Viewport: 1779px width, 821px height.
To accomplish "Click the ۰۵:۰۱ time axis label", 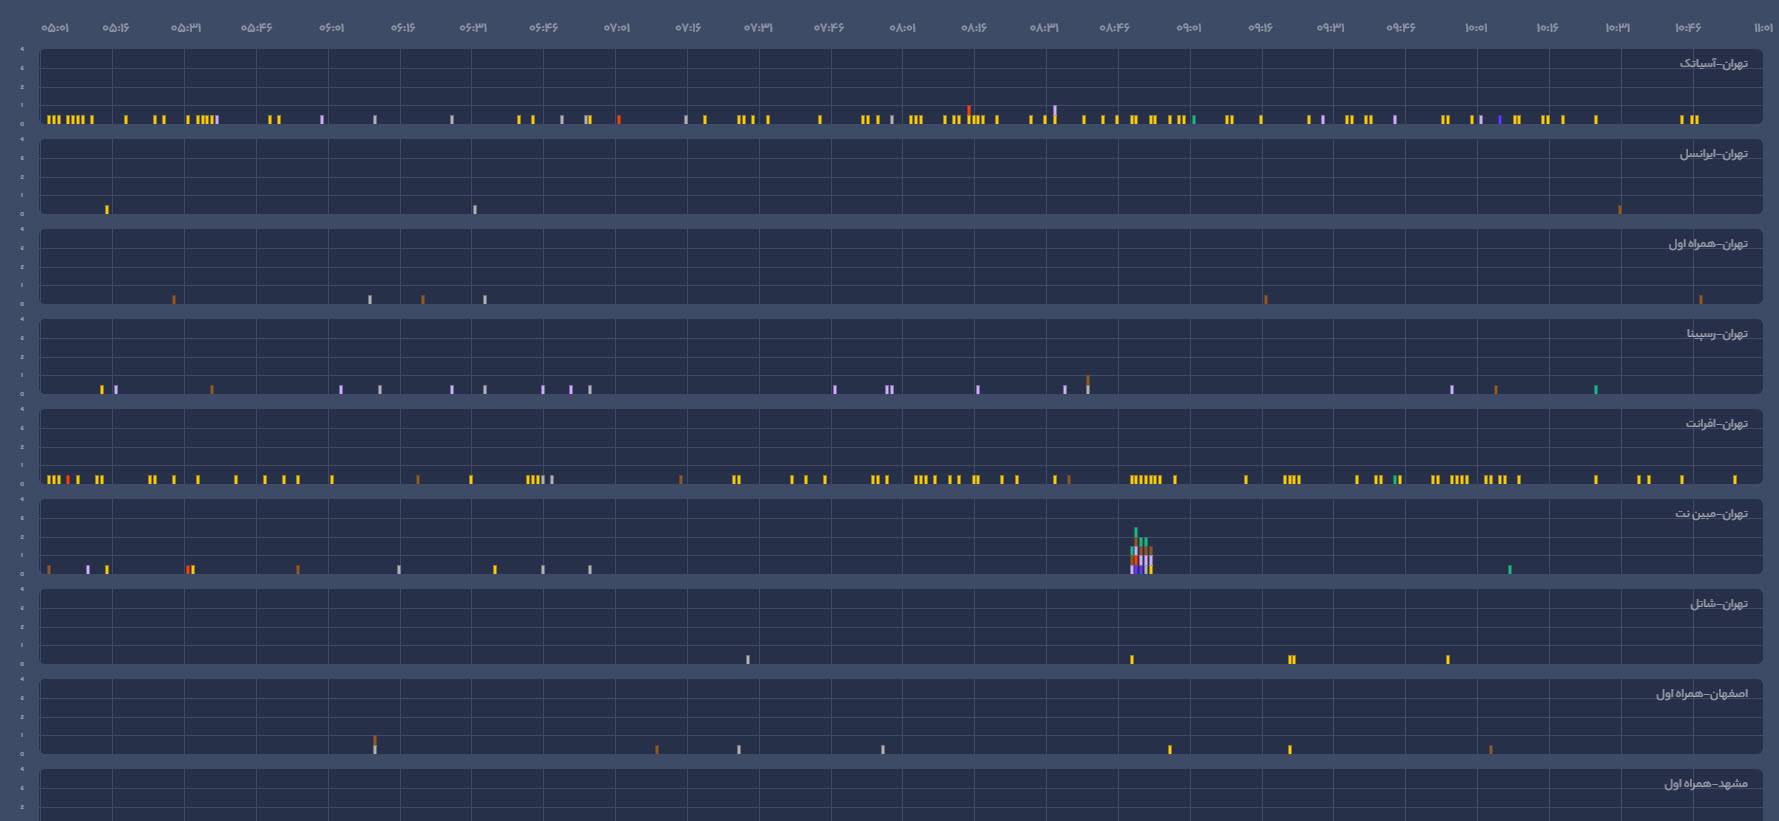I will click(x=55, y=28).
